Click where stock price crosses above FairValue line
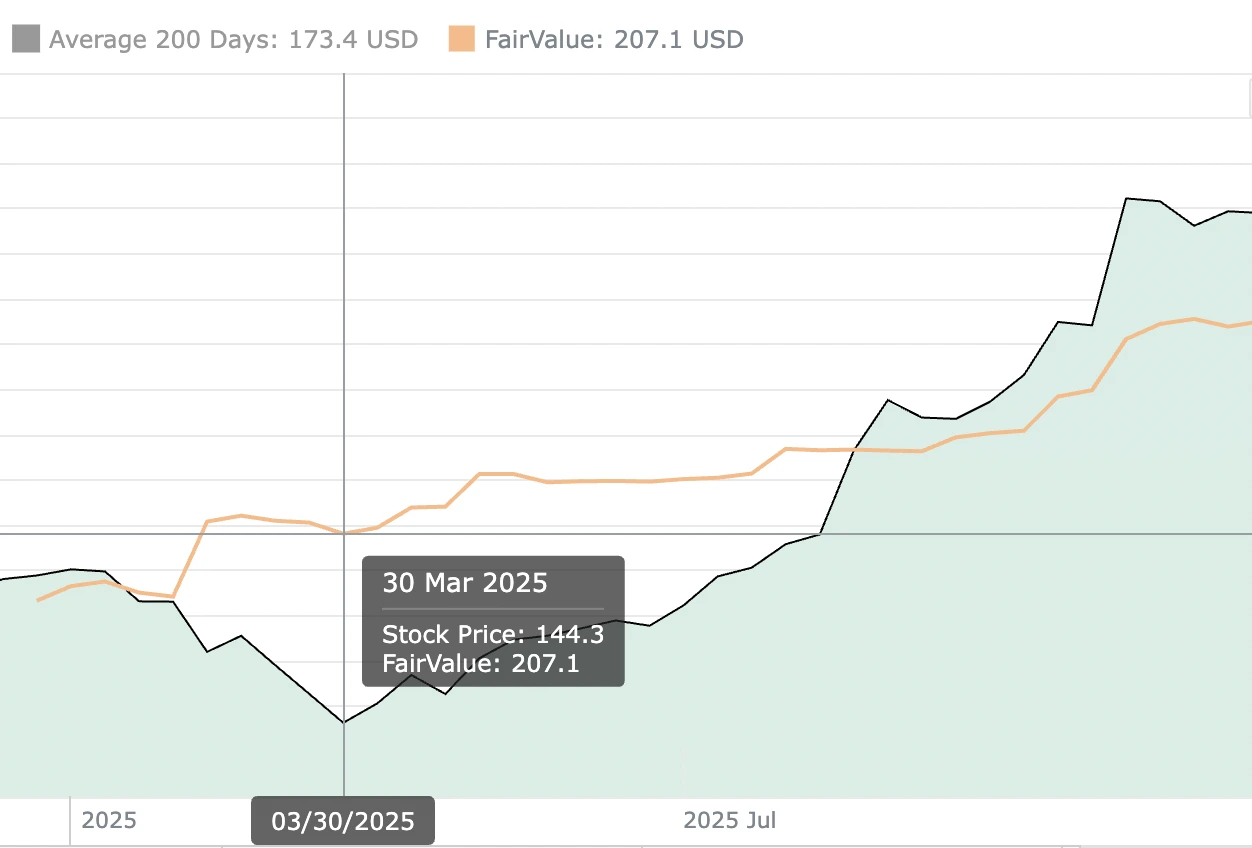1252x848 pixels. (854, 450)
